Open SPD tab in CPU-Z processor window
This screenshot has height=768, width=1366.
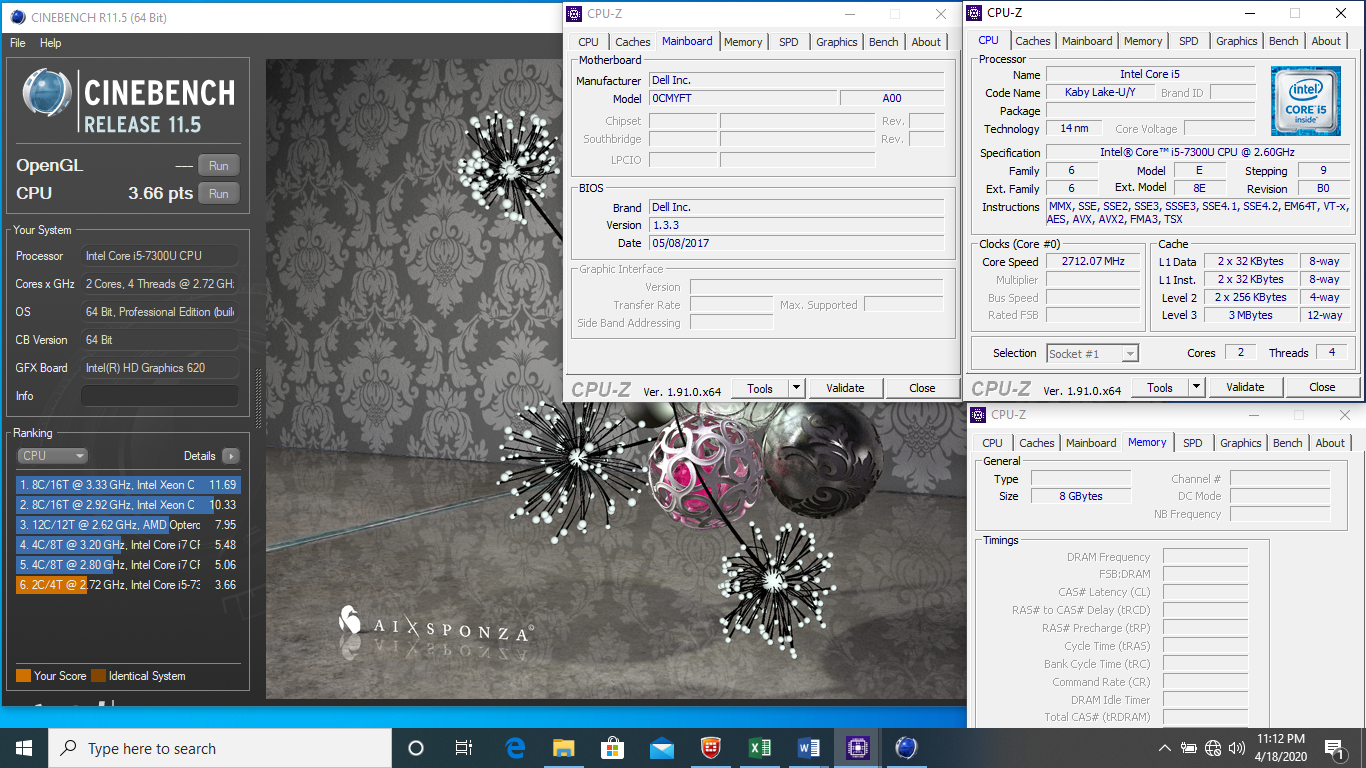point(1189,41)
